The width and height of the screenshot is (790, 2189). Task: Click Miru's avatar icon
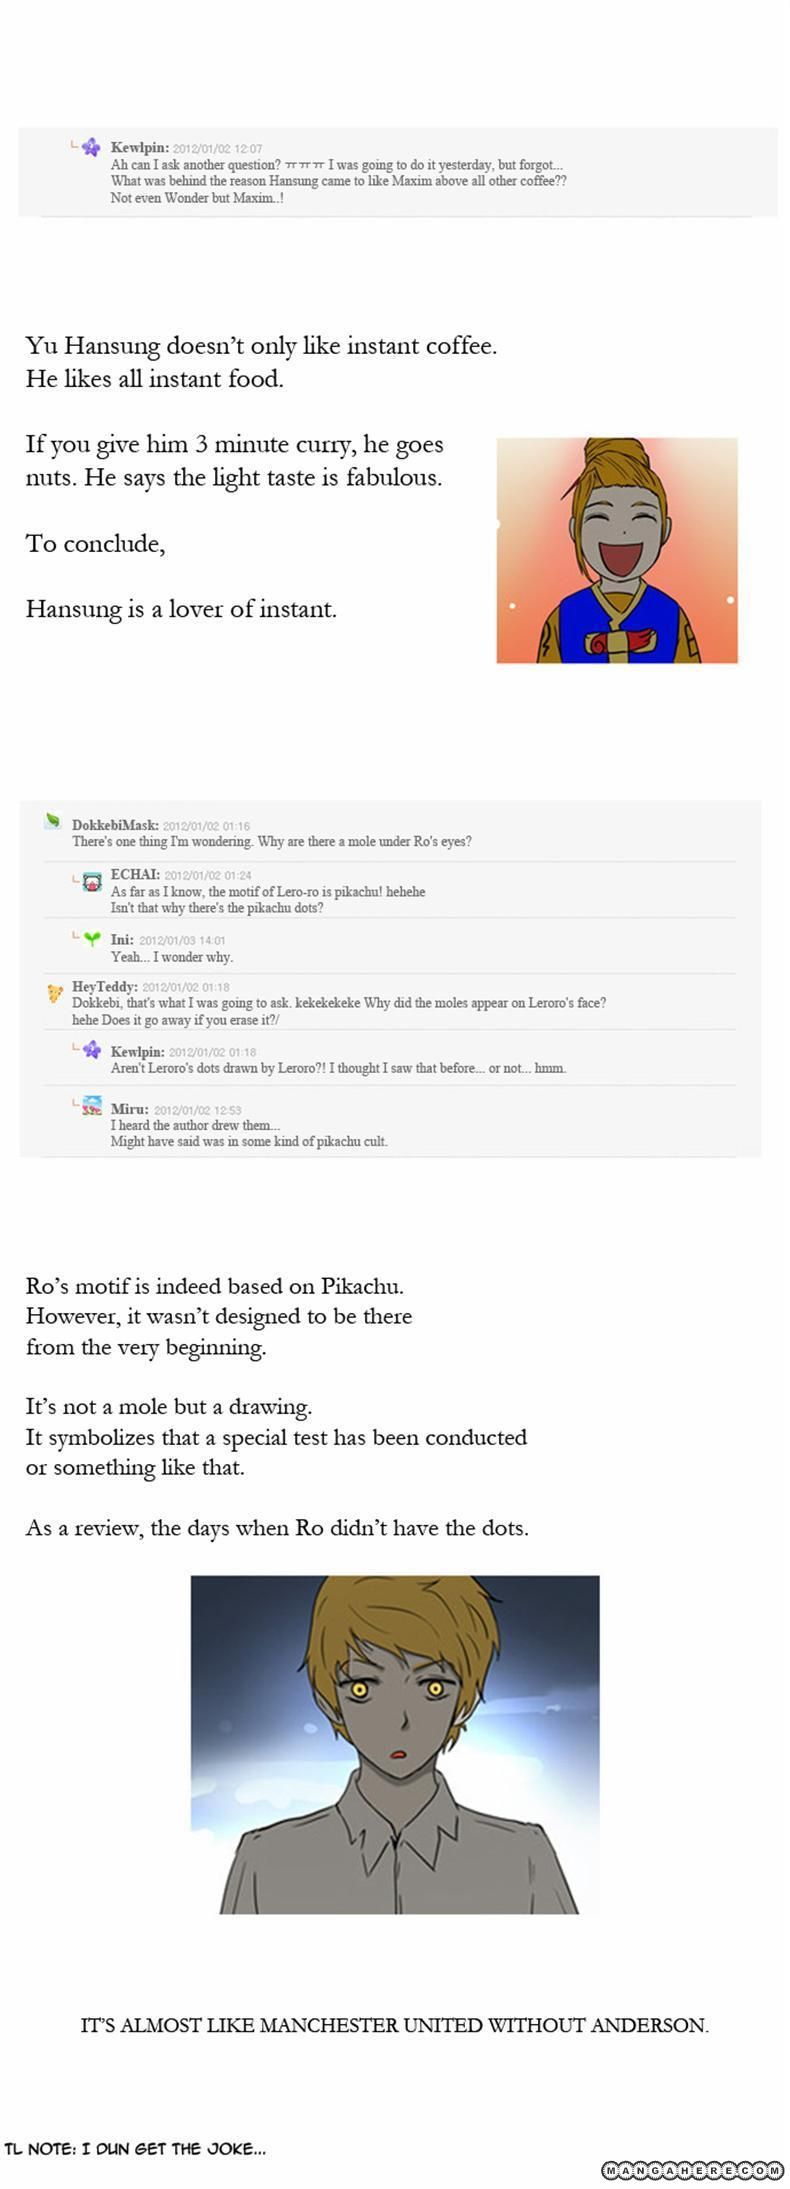tap(92, 1106)
